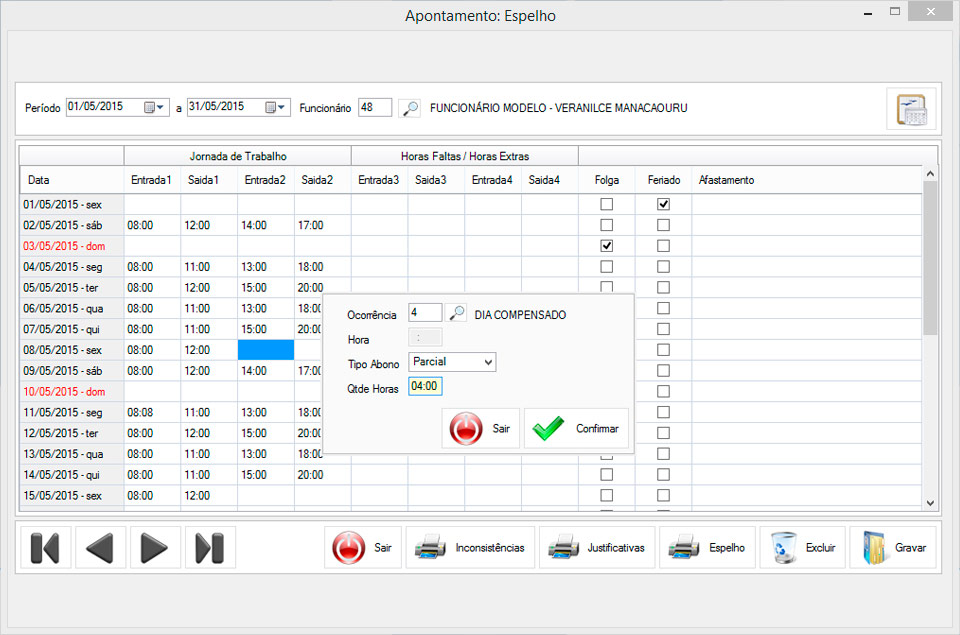Go to last record

point(209,547)
